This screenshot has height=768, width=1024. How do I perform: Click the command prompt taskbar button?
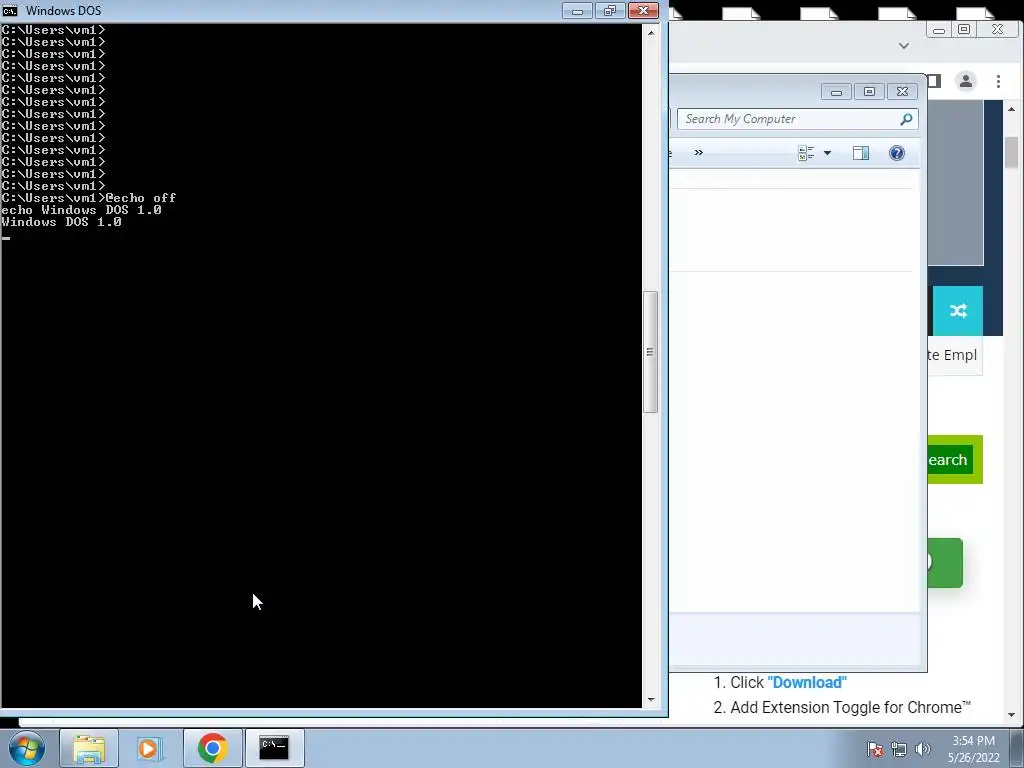pos(274,748)
